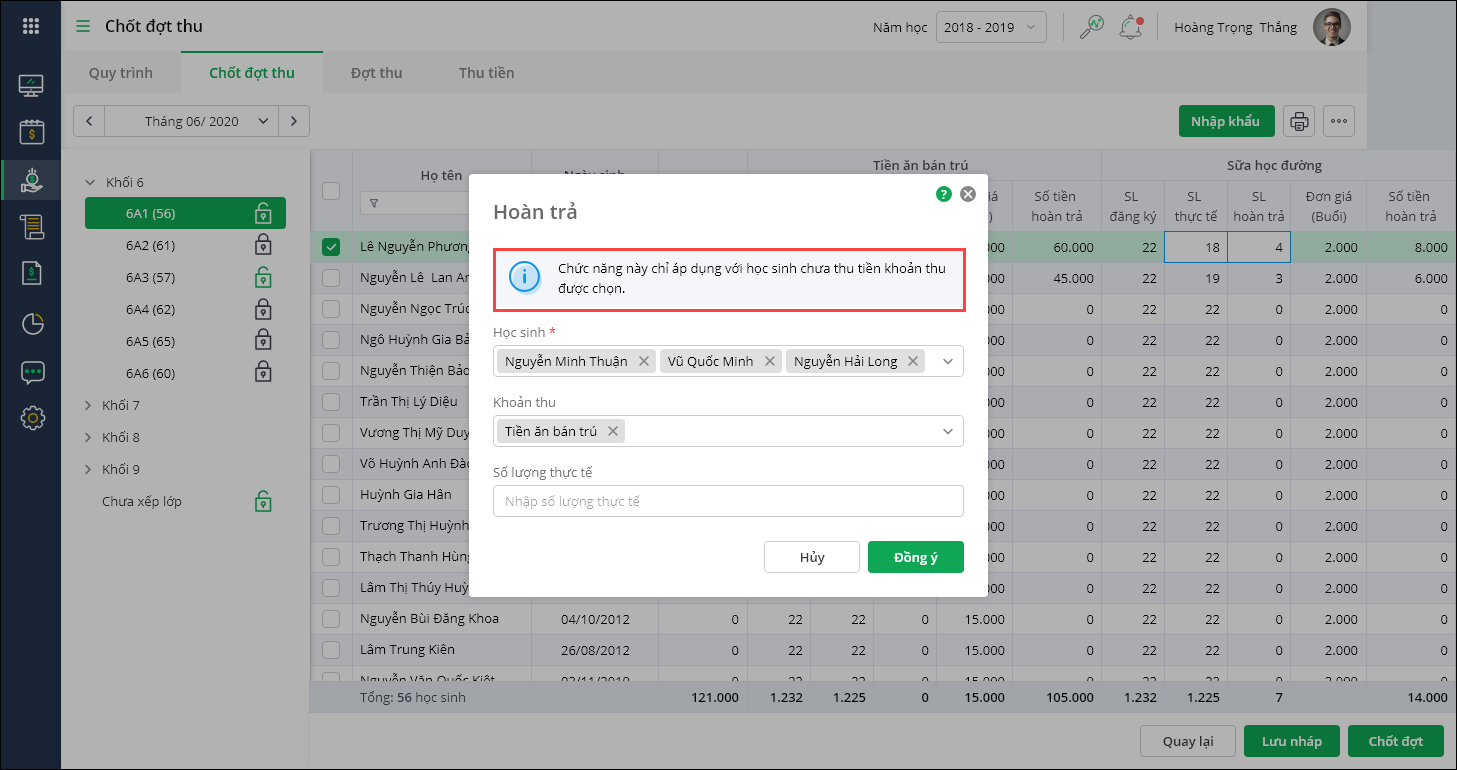
Task: Click the help icon in Hoàn trả dialog
Action: [944, 194]
